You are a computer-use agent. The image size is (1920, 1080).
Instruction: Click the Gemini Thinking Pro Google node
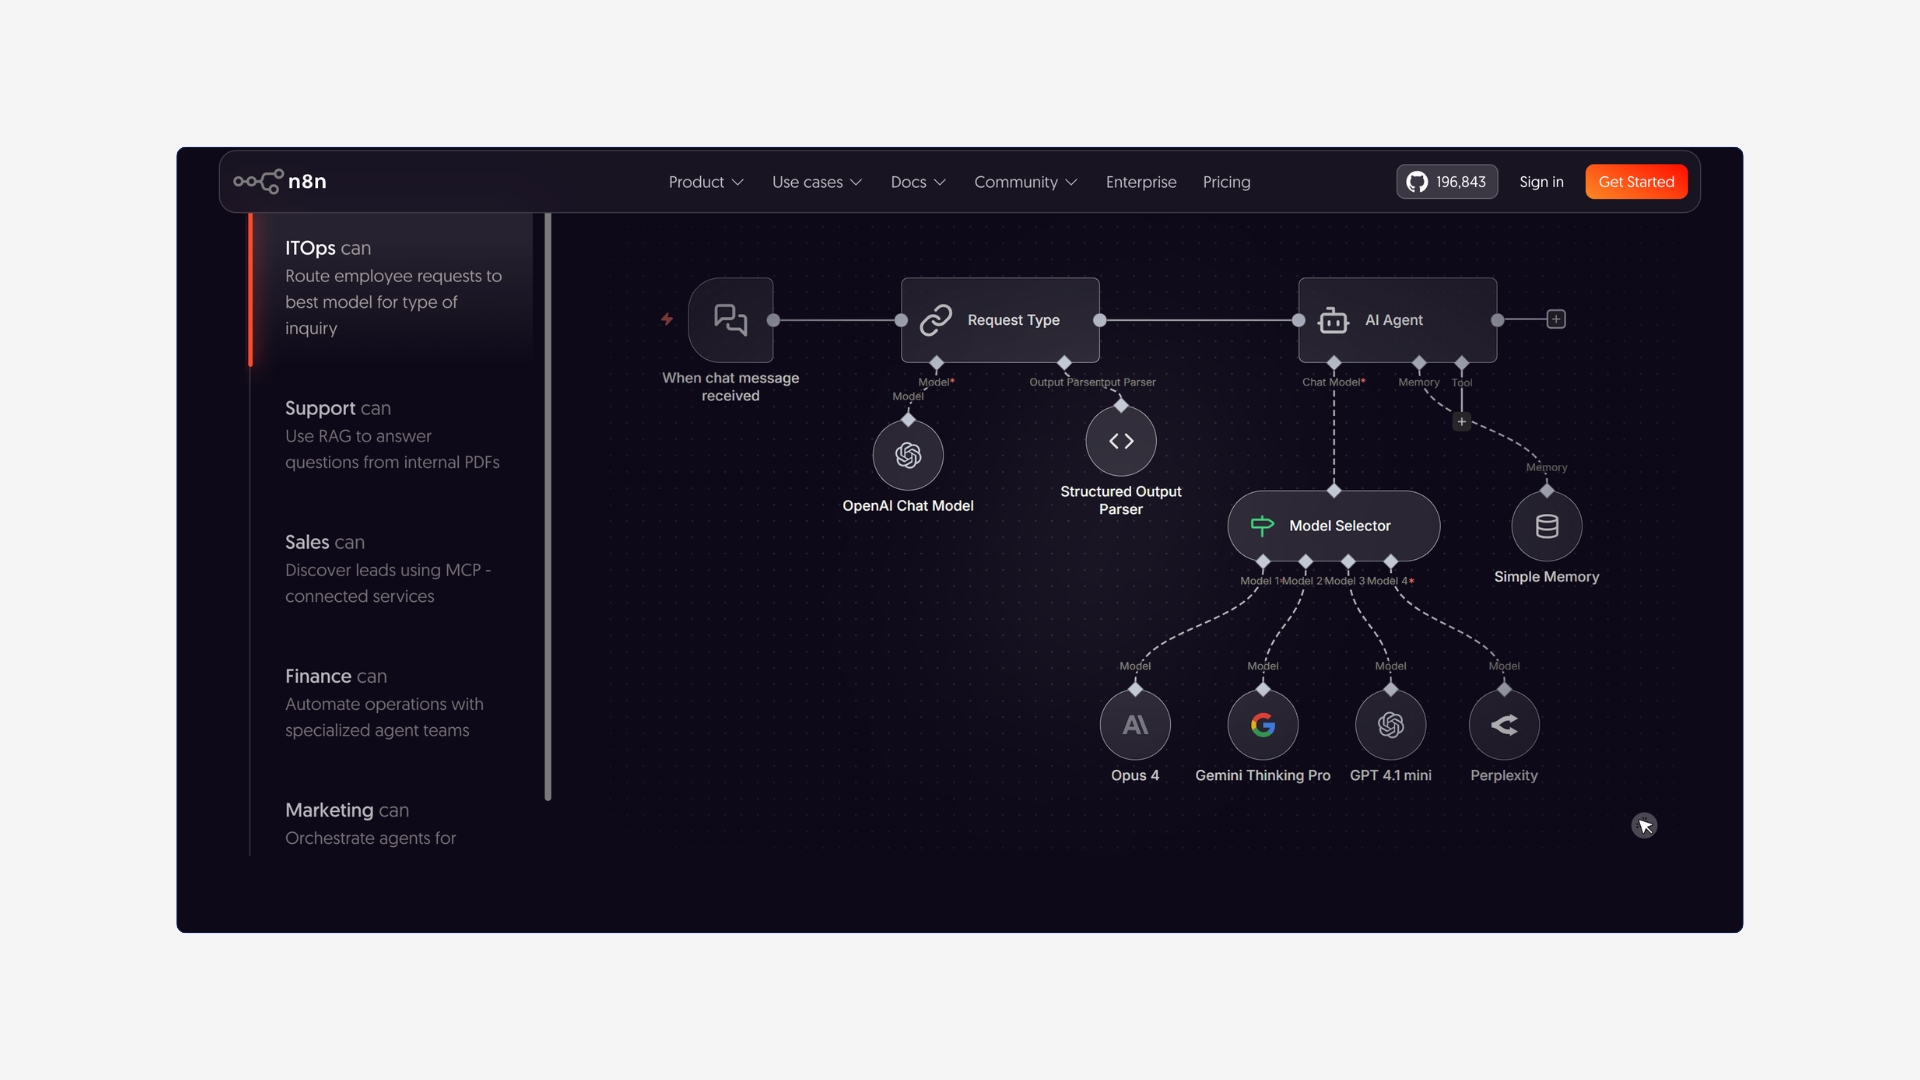(x=1263, y=725)
